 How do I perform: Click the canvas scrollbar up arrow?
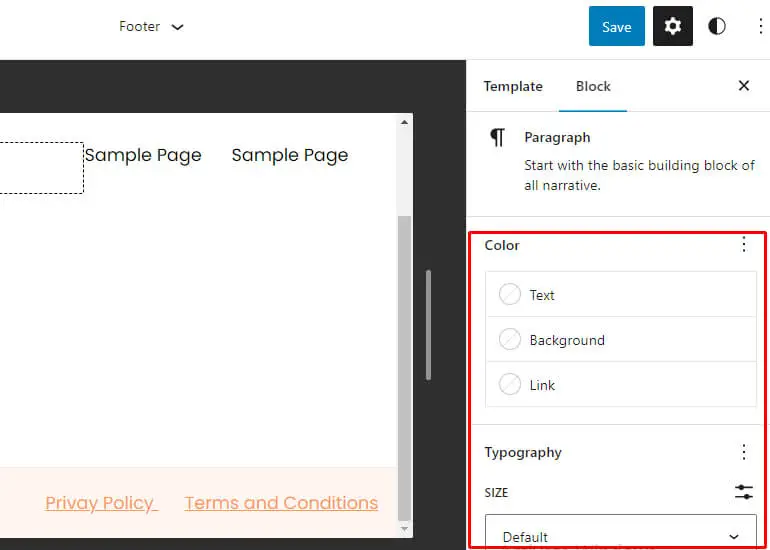(x=404, y=122)
